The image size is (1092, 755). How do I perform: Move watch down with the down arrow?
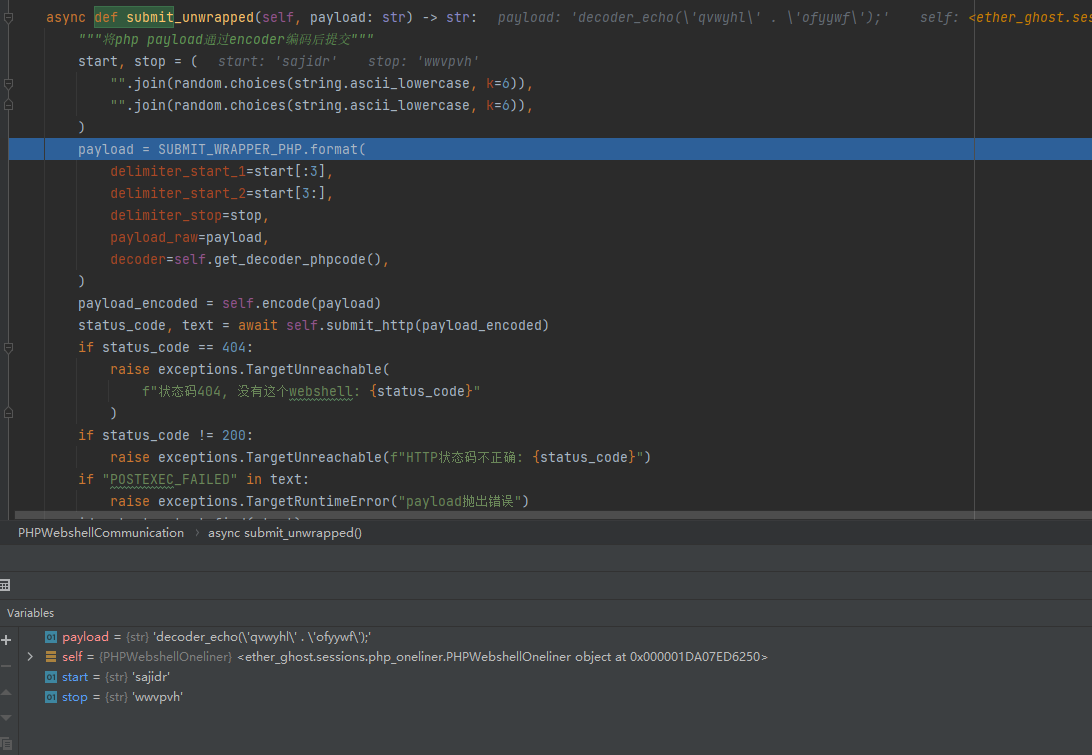(x=6, y=717)
